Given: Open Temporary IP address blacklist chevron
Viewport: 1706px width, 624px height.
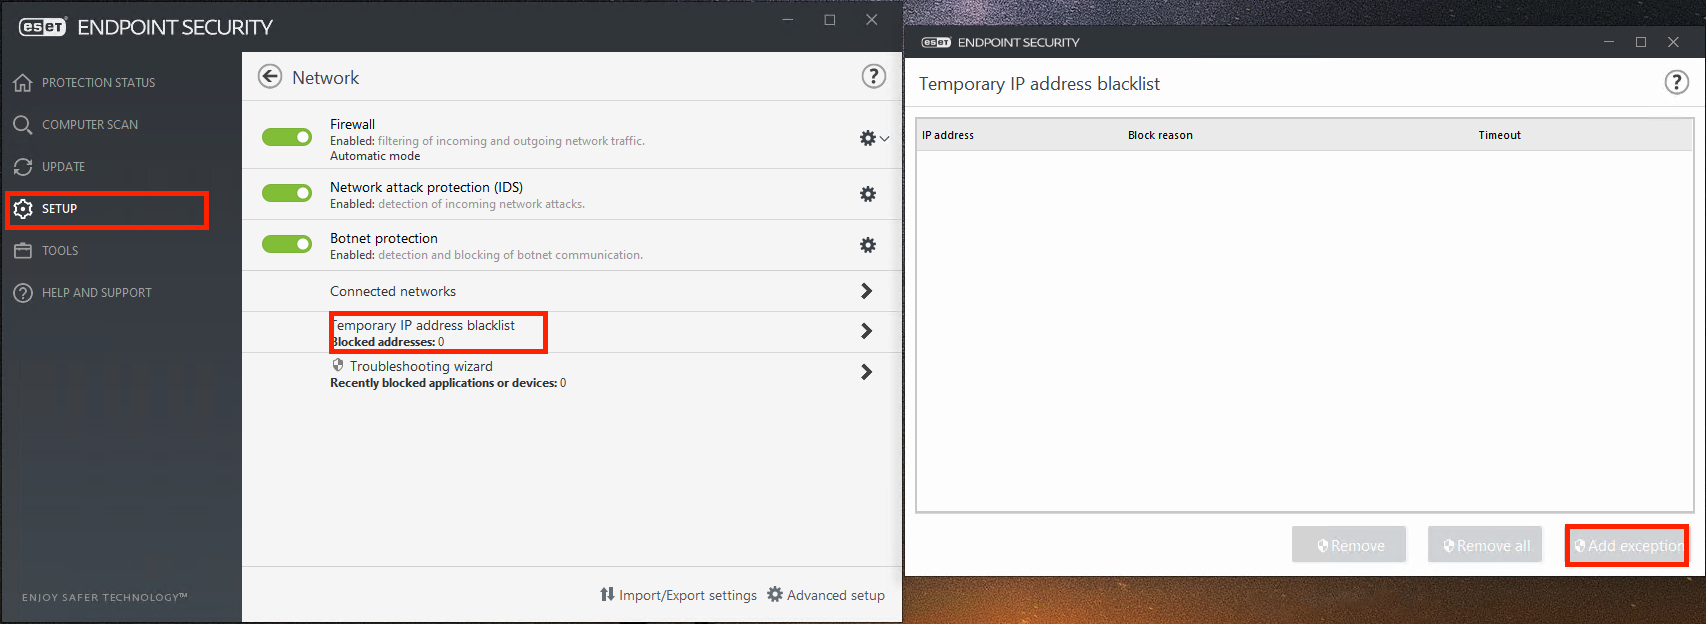Looking at the screenshot, I should coord(866,331).
